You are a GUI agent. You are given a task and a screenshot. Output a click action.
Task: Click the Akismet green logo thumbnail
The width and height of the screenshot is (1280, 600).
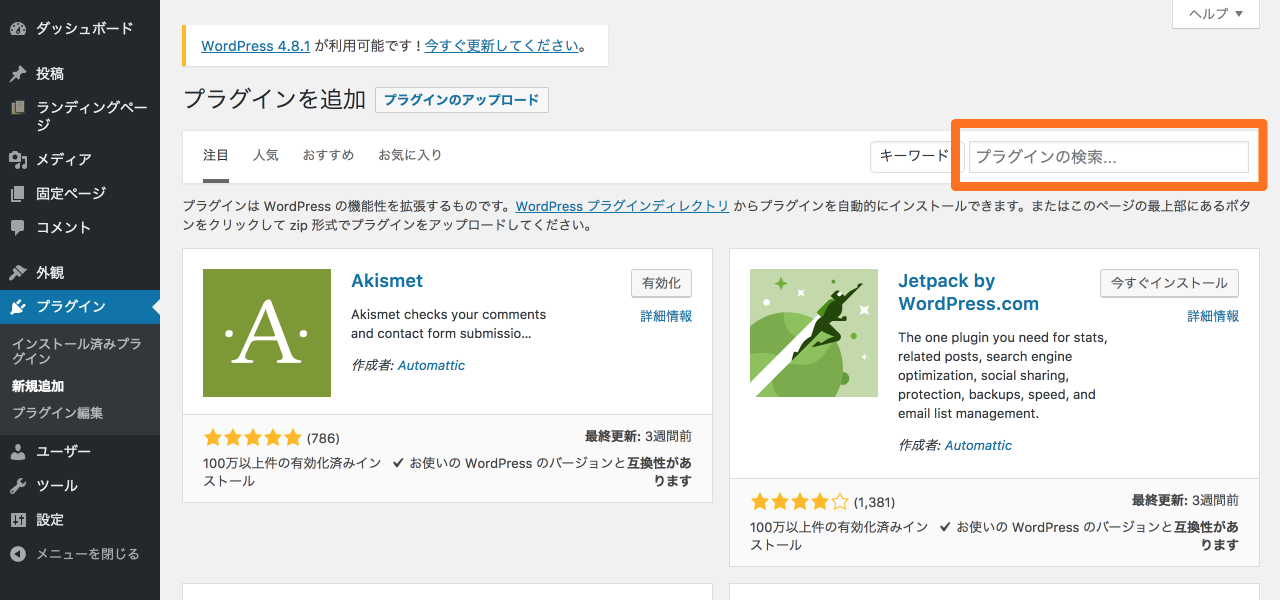click(267, 333)
